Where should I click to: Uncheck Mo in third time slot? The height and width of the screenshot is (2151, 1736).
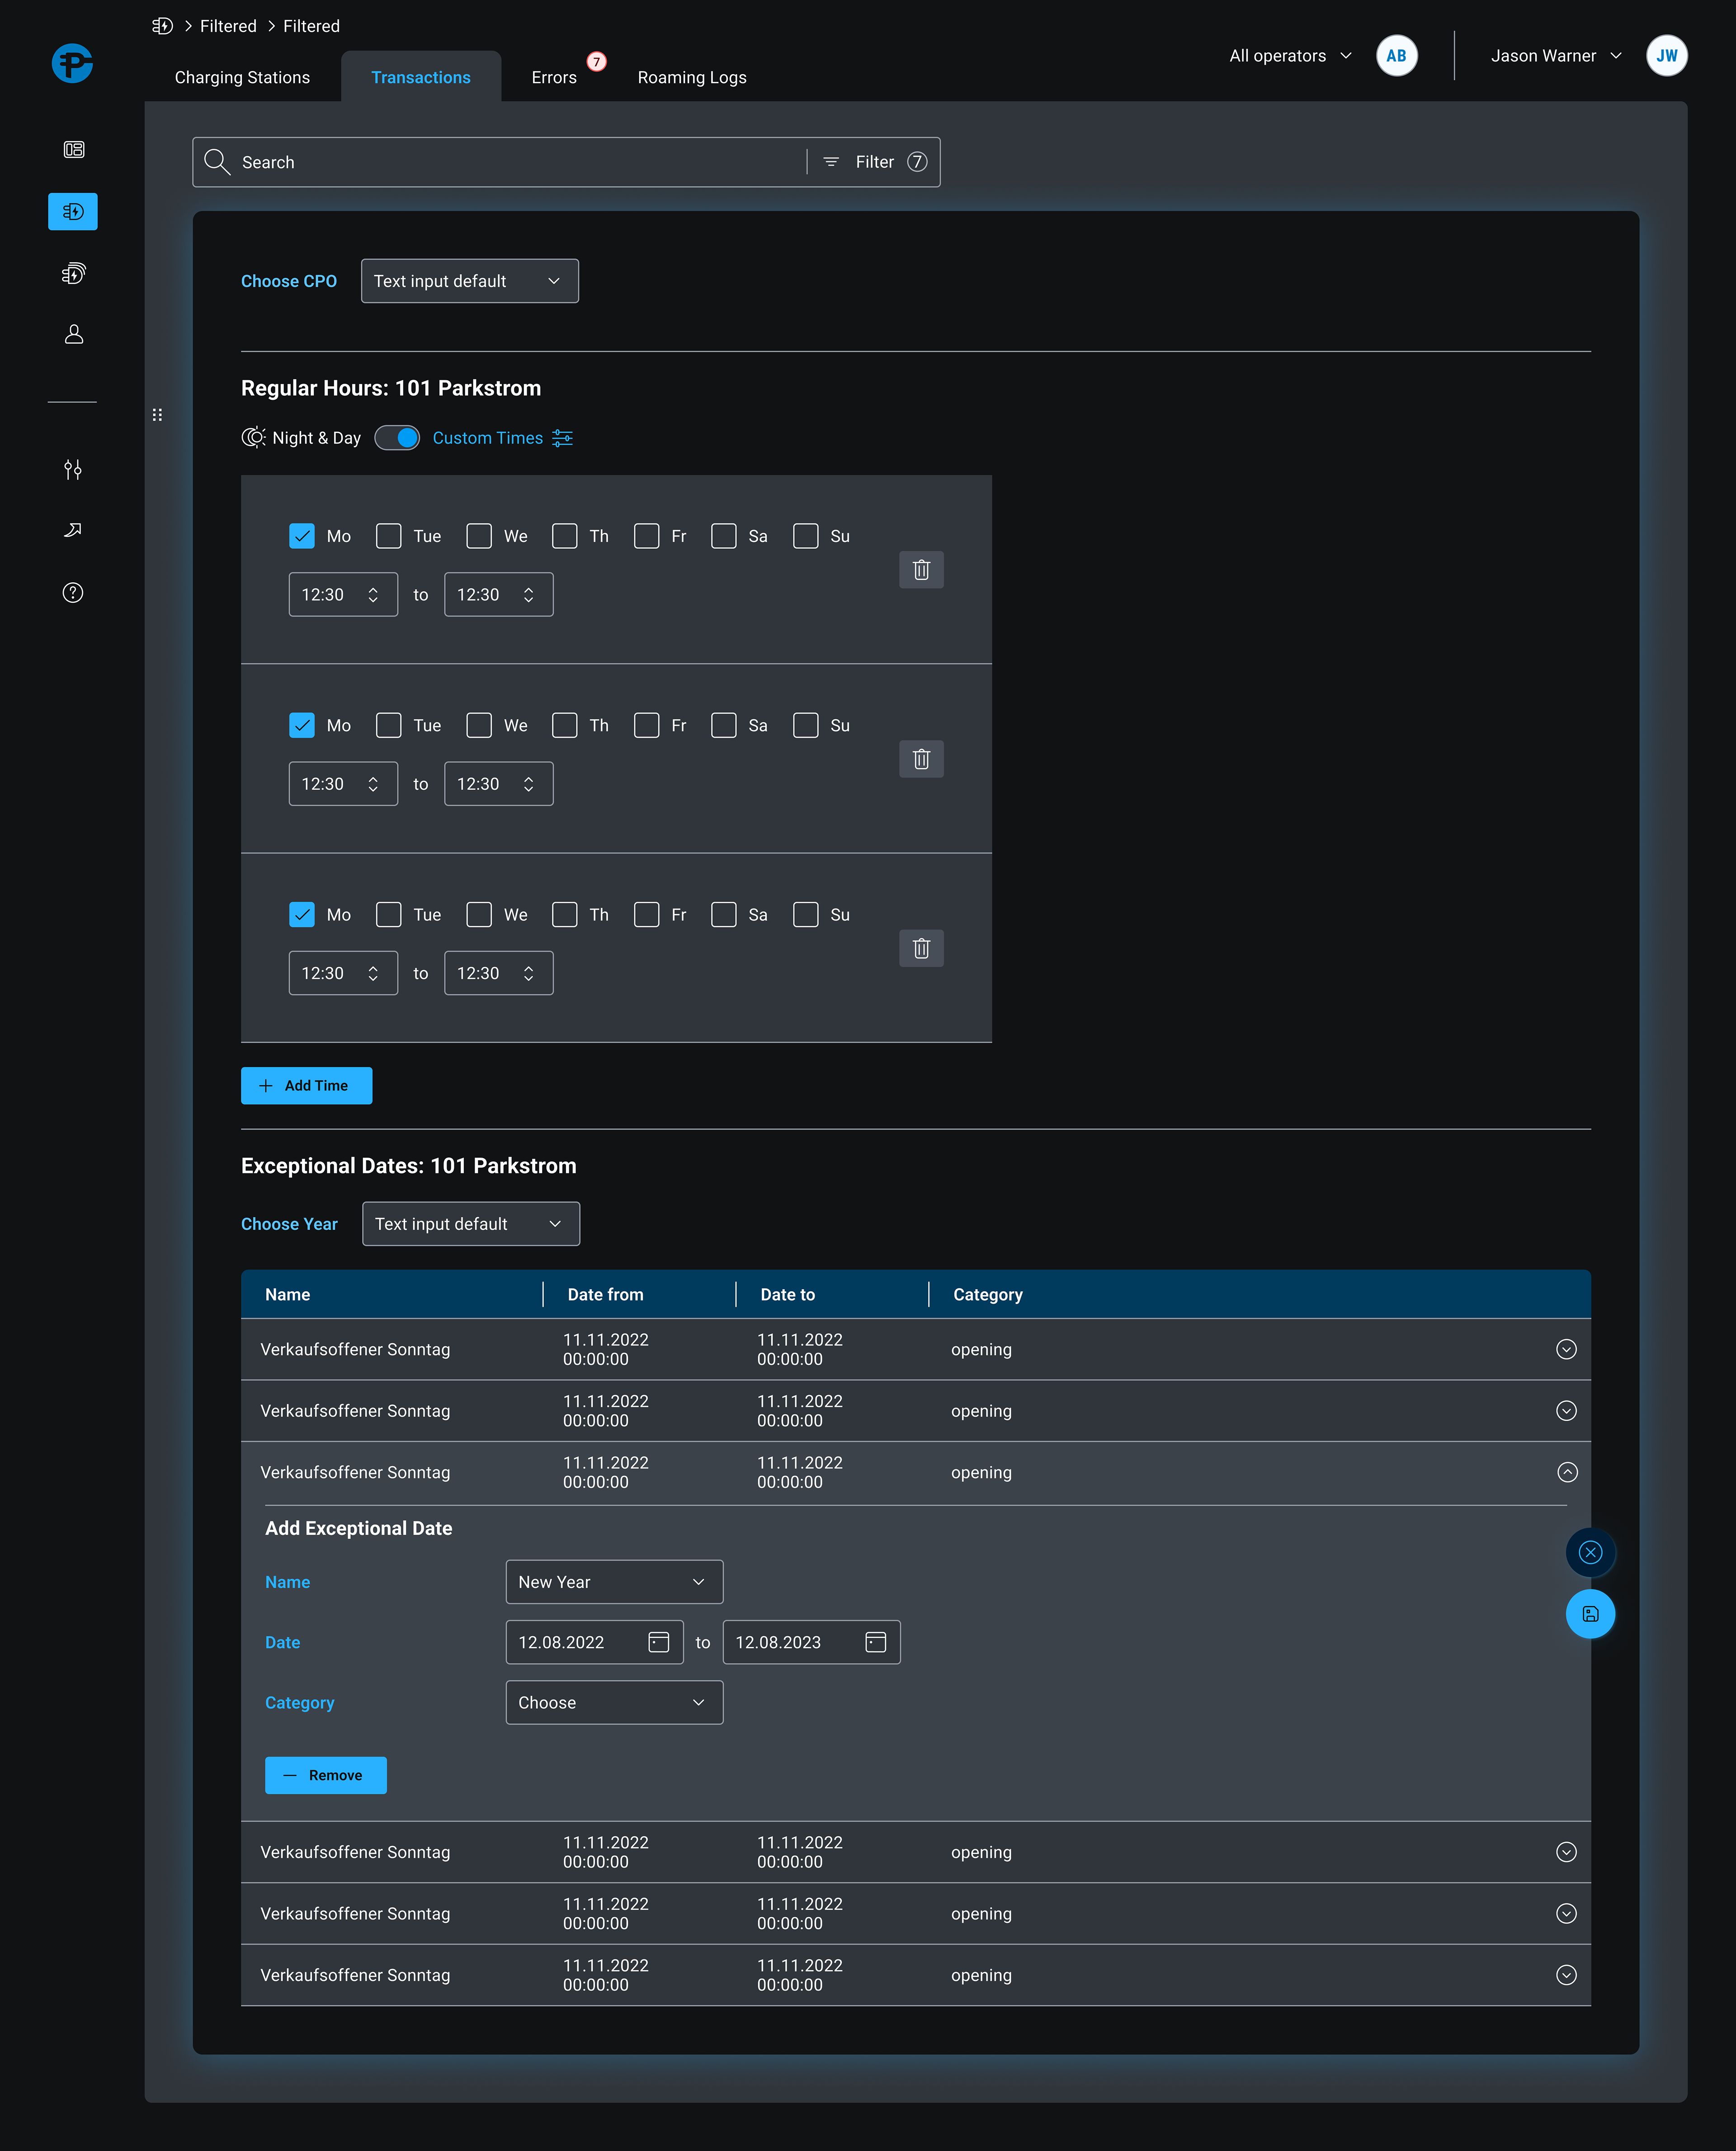point(302,915)
